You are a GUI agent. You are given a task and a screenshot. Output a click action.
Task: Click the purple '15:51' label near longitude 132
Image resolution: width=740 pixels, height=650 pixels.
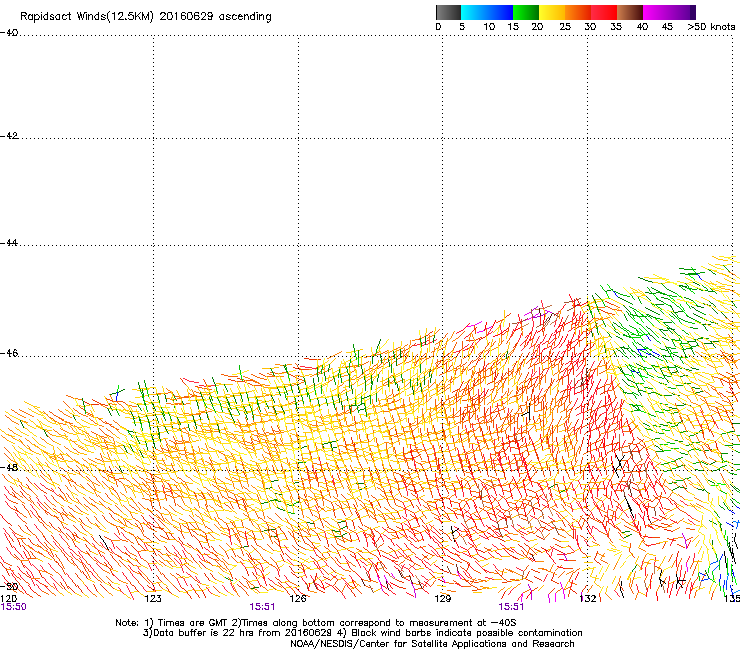point(511,607)
